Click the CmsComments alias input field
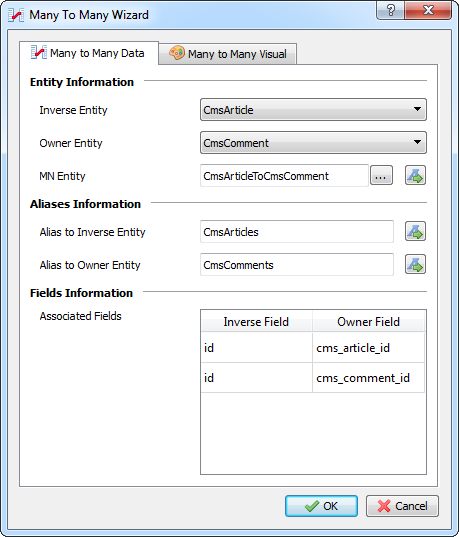Image resolution: width=459 pixels, height=537 pixels. pos(297,265)
